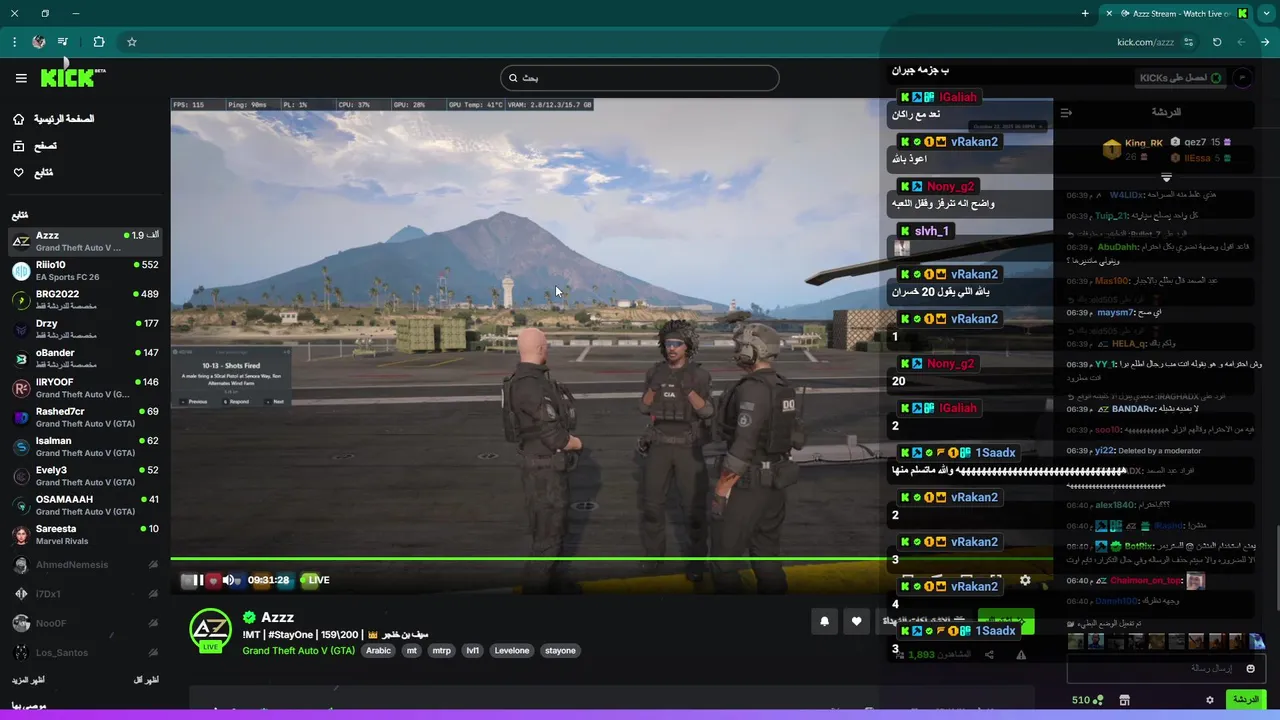
Task: Click the 510 channel points balance
Action: tap(1087, 700)
